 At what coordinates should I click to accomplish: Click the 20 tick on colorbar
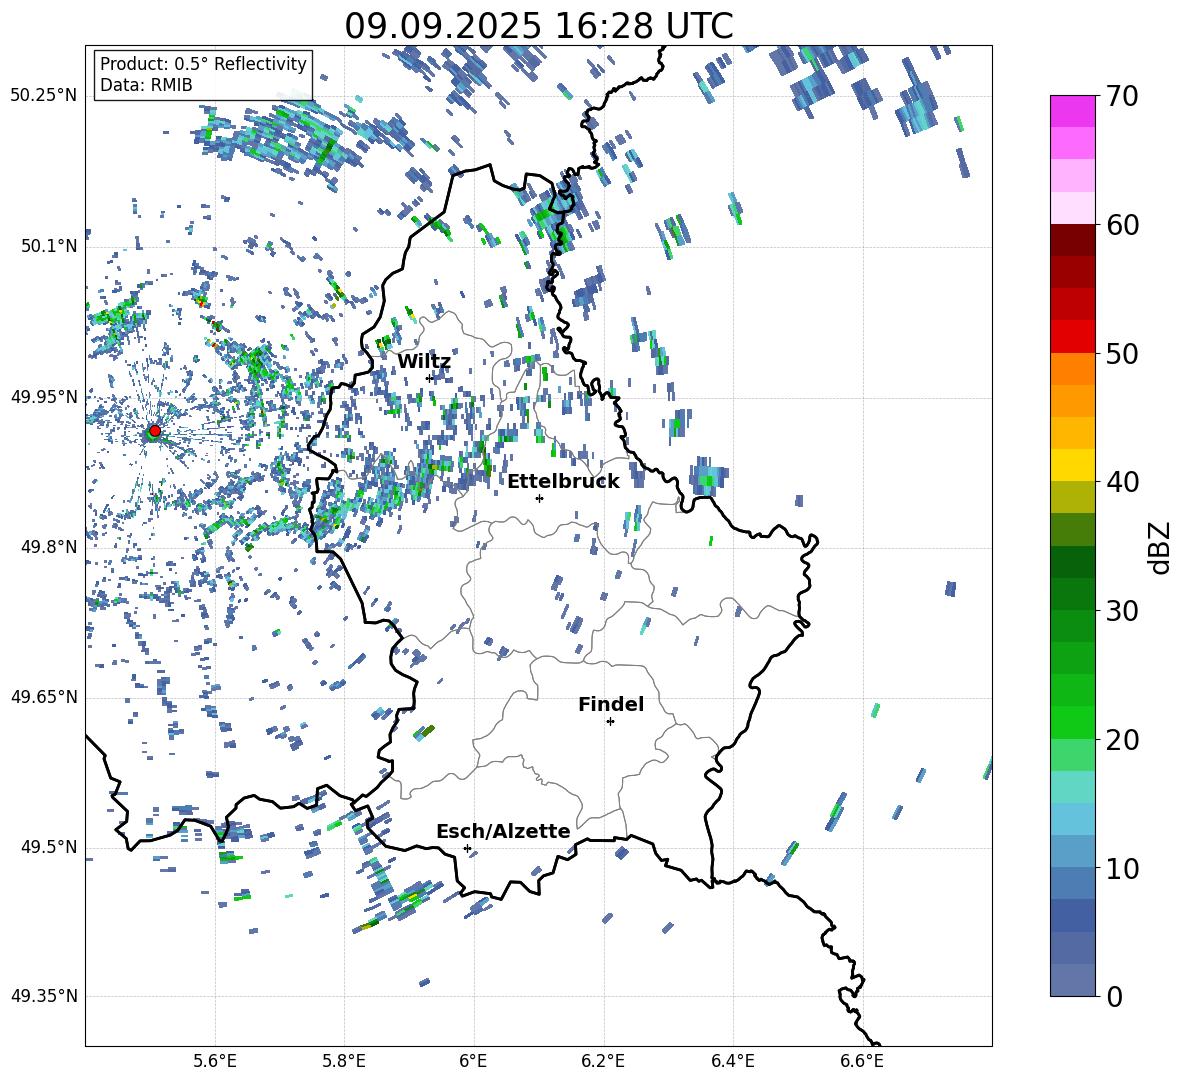coord(1122,740)
